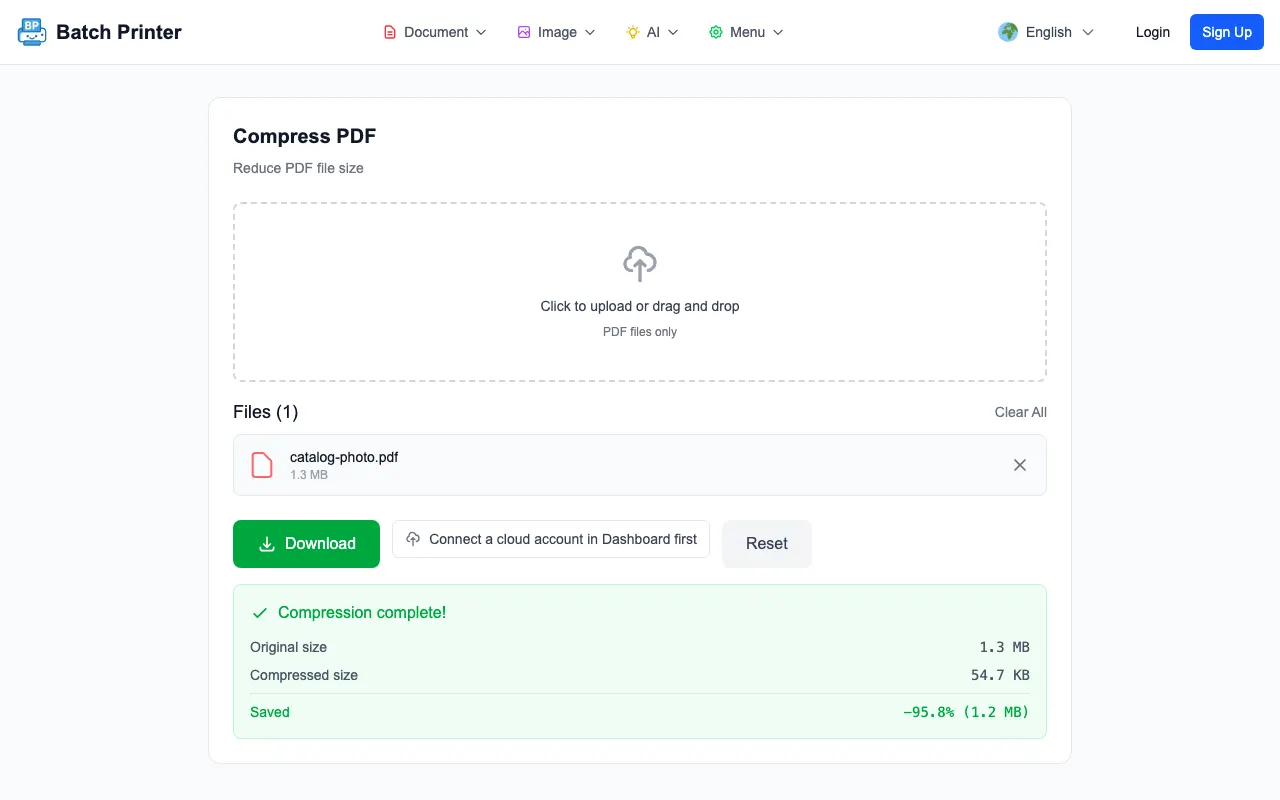Click the Compression complete! message
This screenshot has height=800, width=1280.
point(362,613)
